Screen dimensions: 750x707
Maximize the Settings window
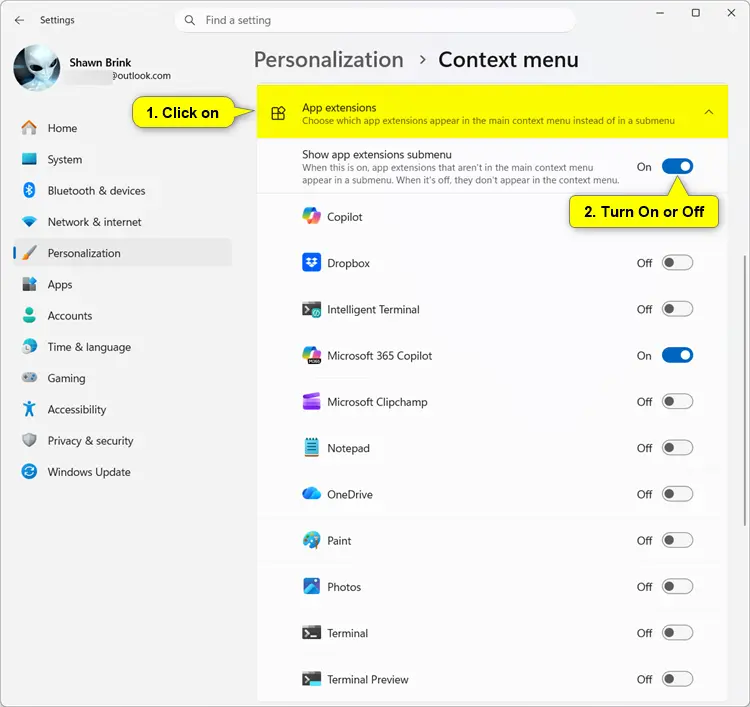[x=696, y=13]
